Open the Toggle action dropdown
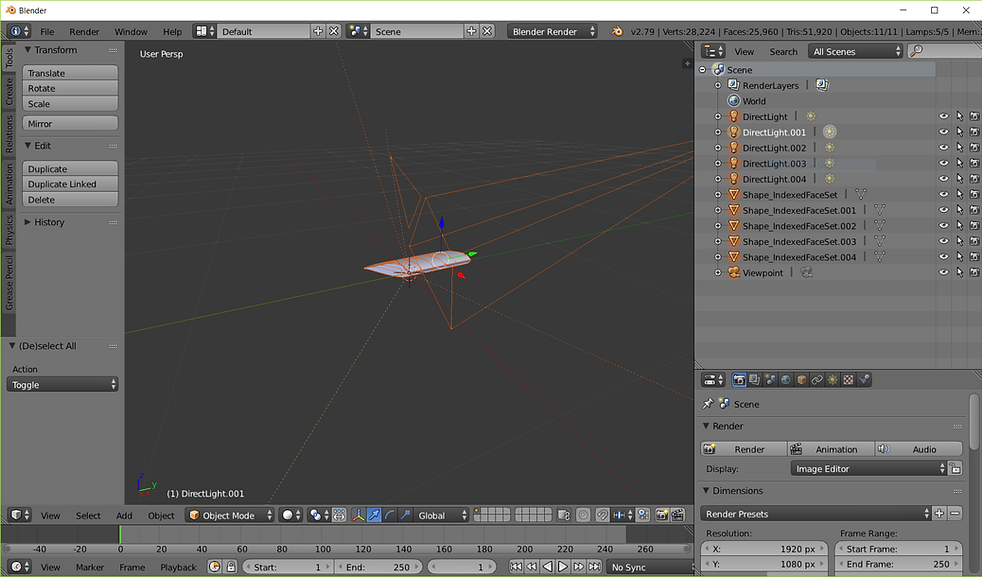The height and width of the screenshot is (577, 982). (x=63, y=385)
